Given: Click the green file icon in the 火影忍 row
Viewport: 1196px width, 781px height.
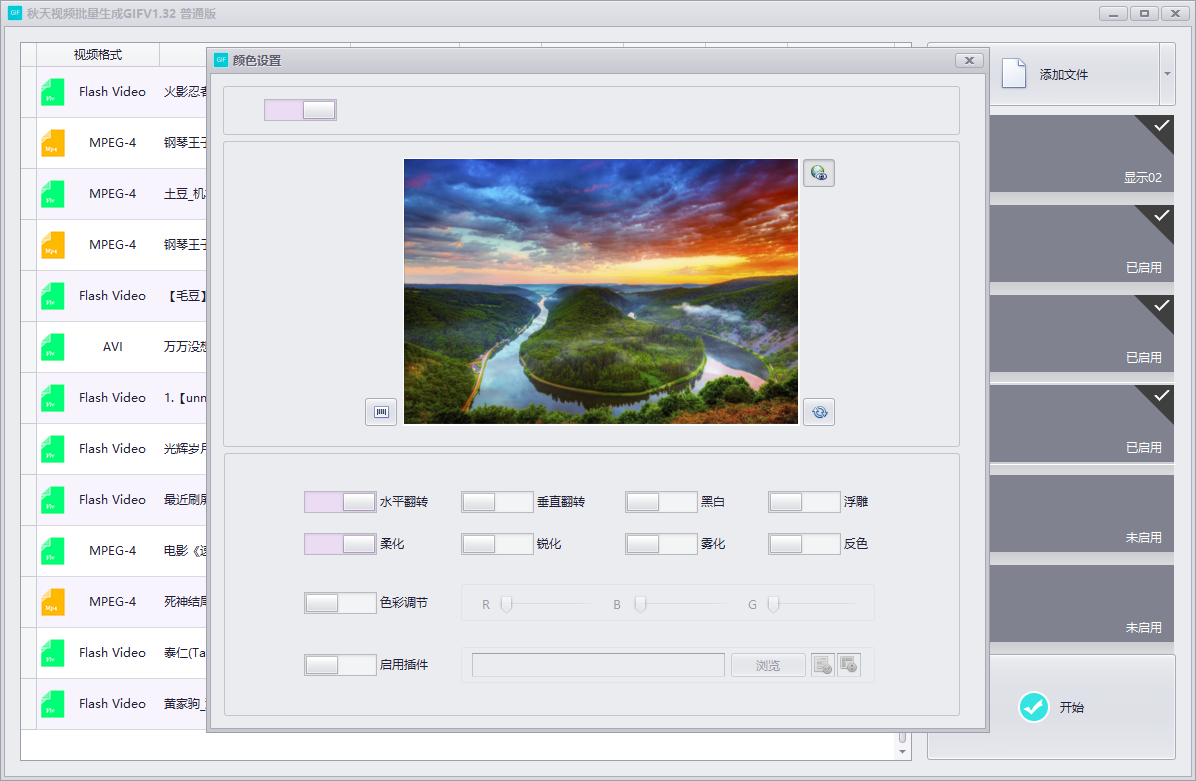Looking at the screenshot, I should 53,92.
